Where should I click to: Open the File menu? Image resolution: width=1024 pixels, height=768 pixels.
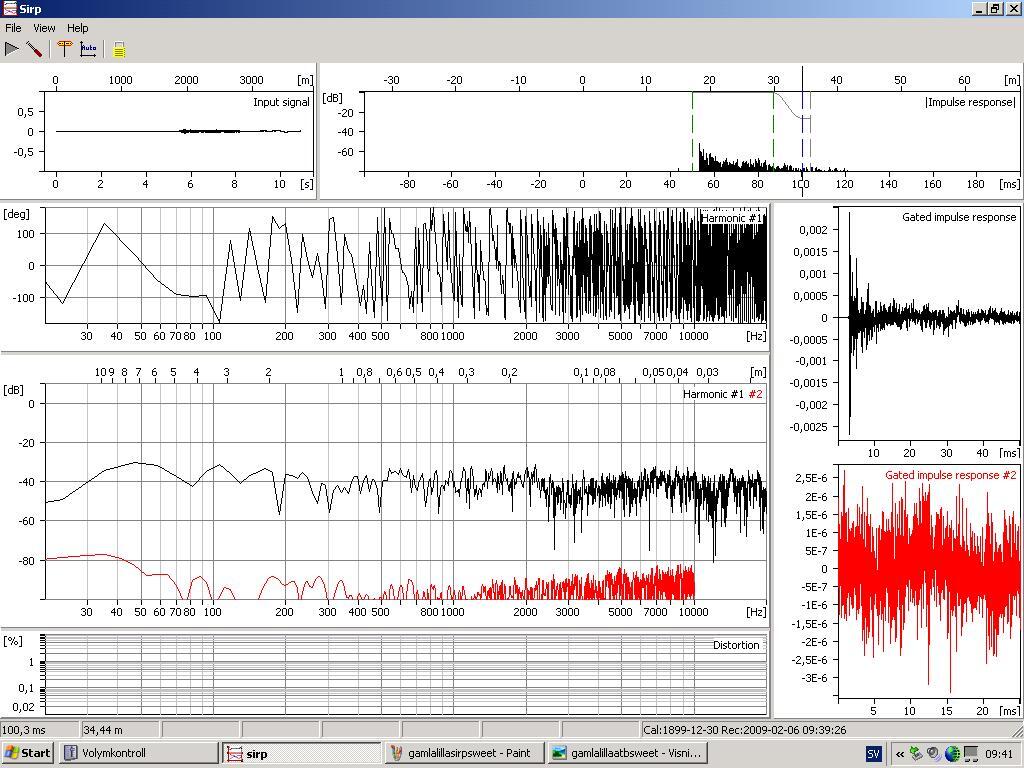(13, 28)
